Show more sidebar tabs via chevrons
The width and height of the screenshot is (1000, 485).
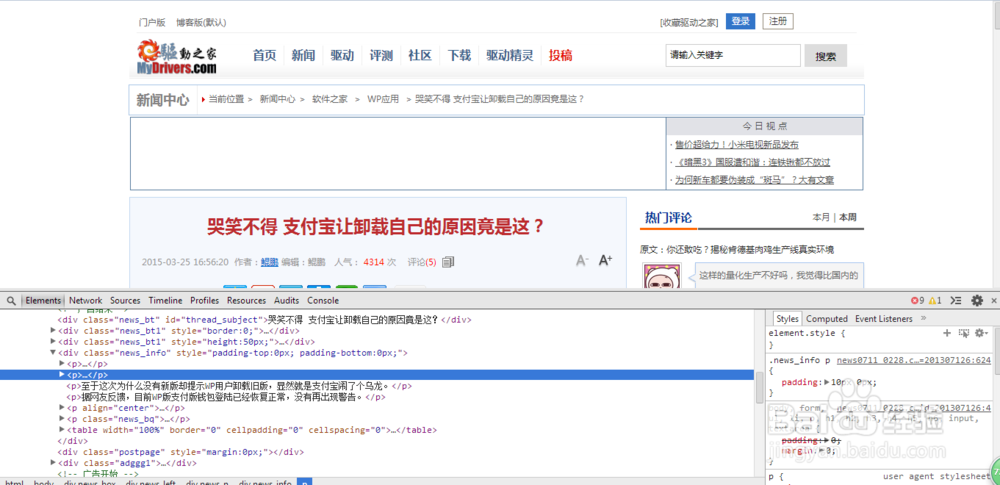tap(924, 318)
